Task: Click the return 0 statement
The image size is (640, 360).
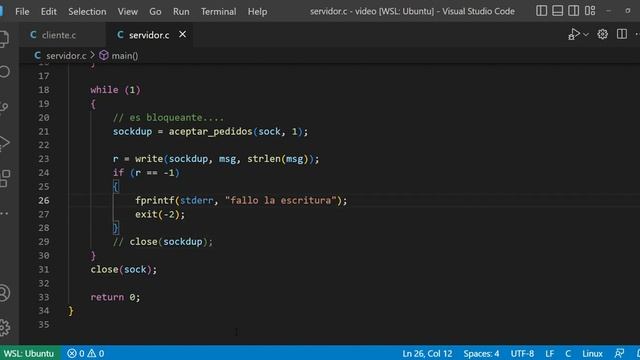Action: point(115,297)
